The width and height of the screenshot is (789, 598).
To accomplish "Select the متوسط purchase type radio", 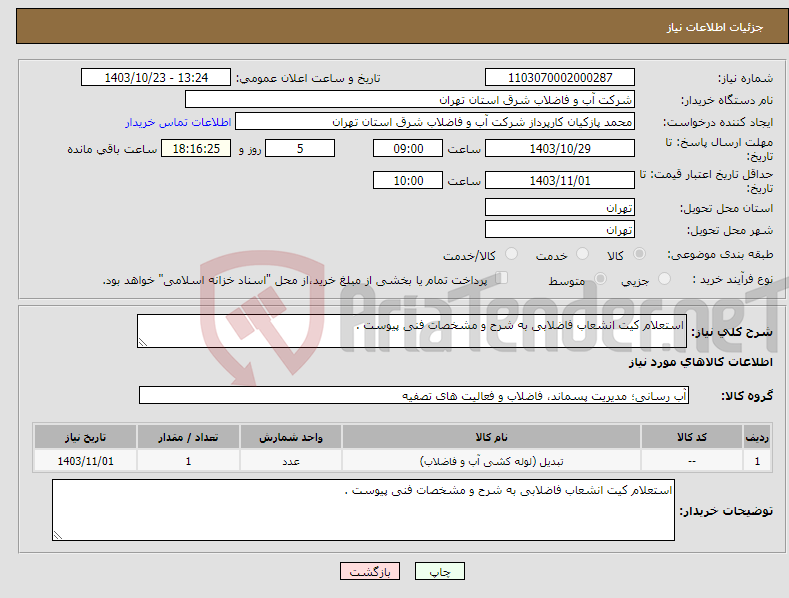I will [600, 279].
